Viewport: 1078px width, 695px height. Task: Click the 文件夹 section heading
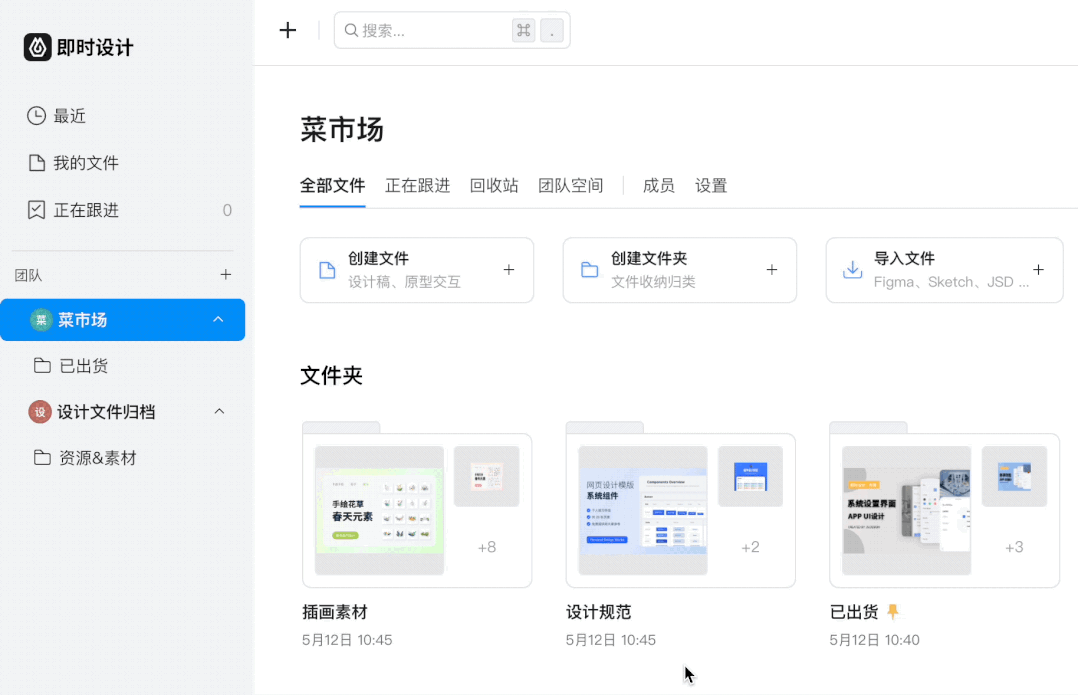[x=331, y=375]
